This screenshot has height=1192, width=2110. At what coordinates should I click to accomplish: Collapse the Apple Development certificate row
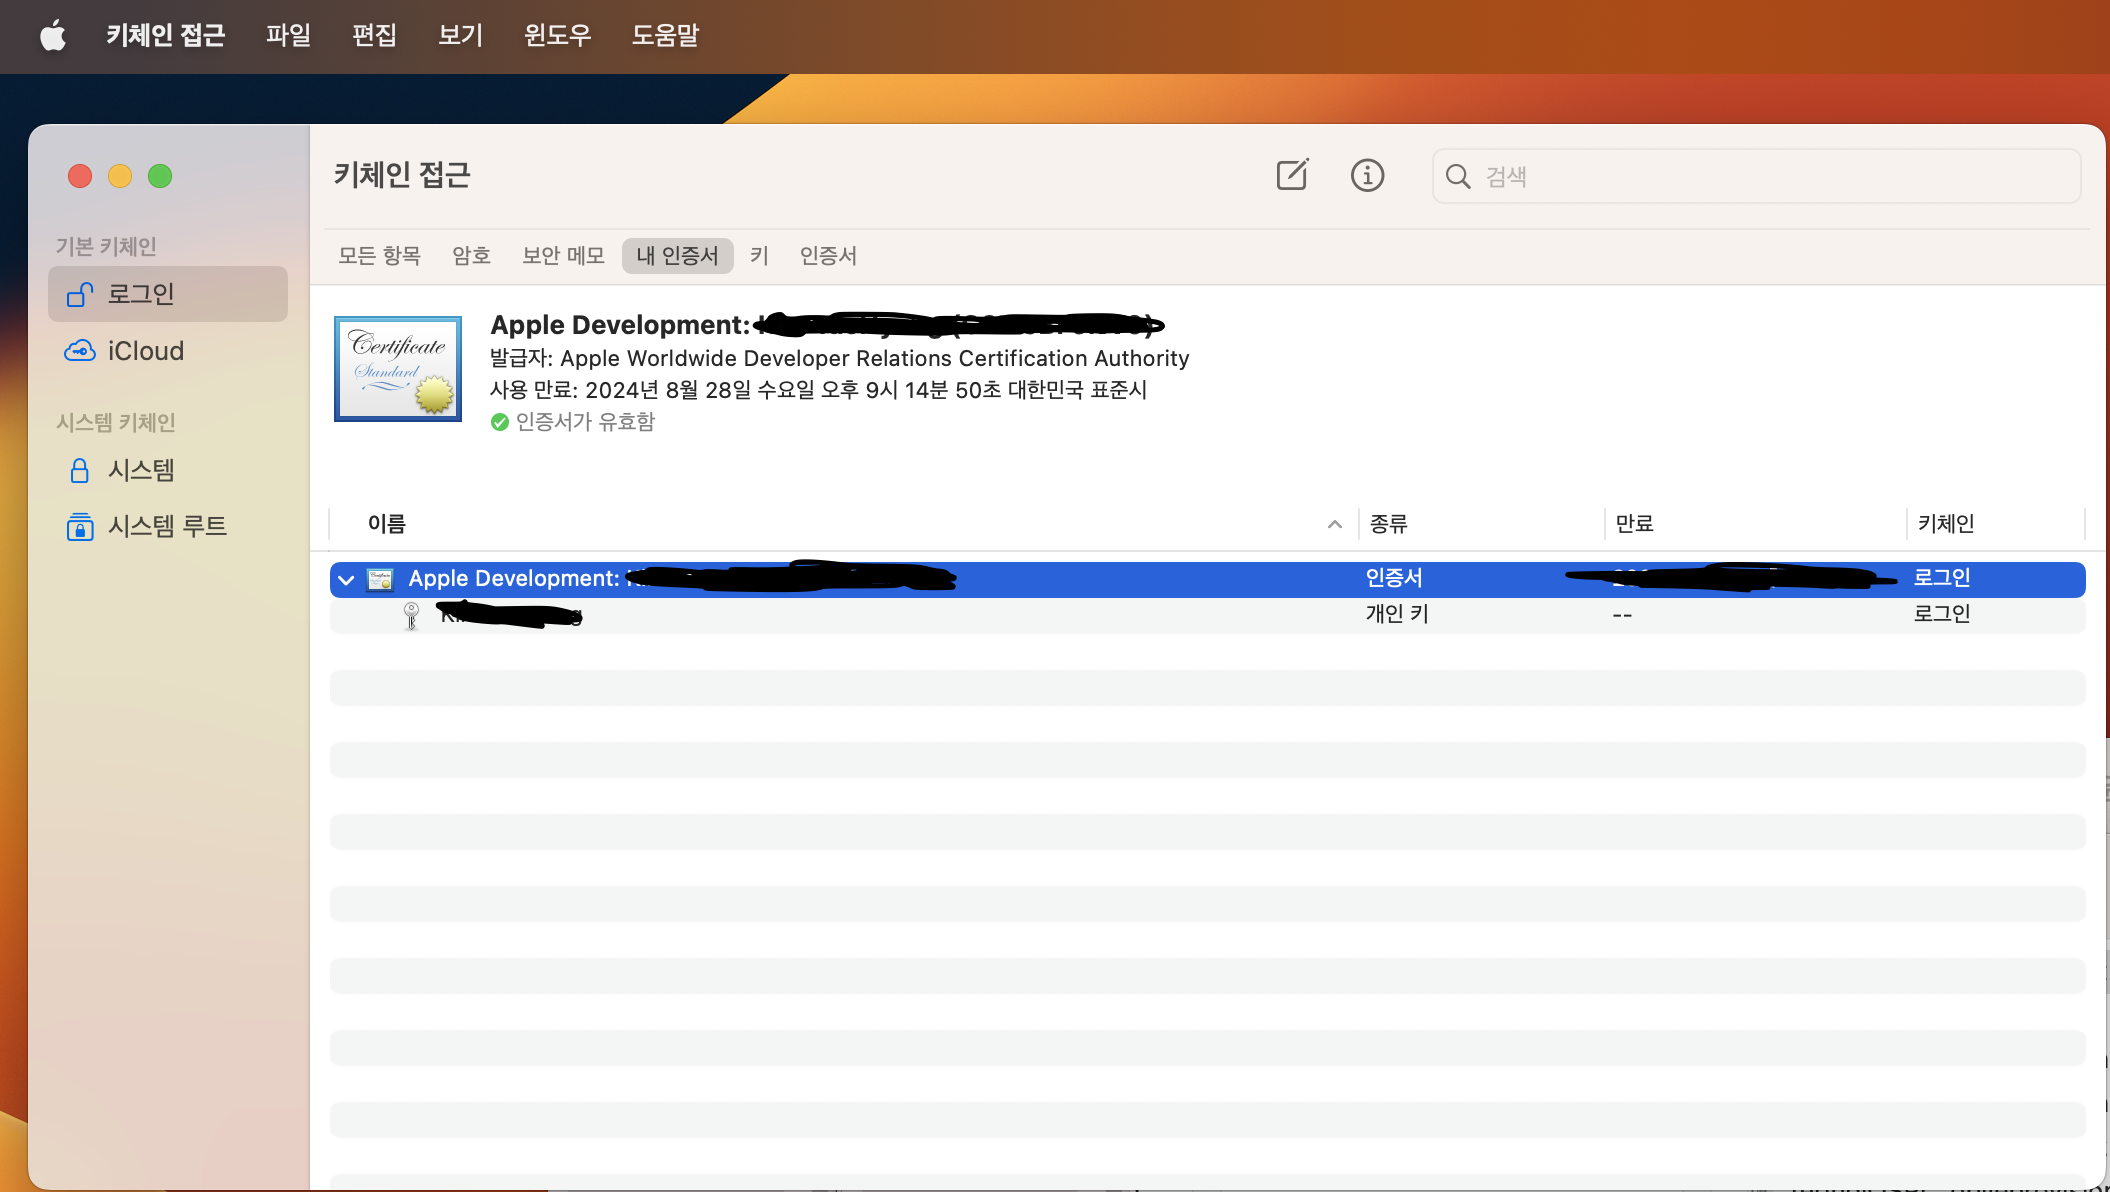(x=346, y=579)
